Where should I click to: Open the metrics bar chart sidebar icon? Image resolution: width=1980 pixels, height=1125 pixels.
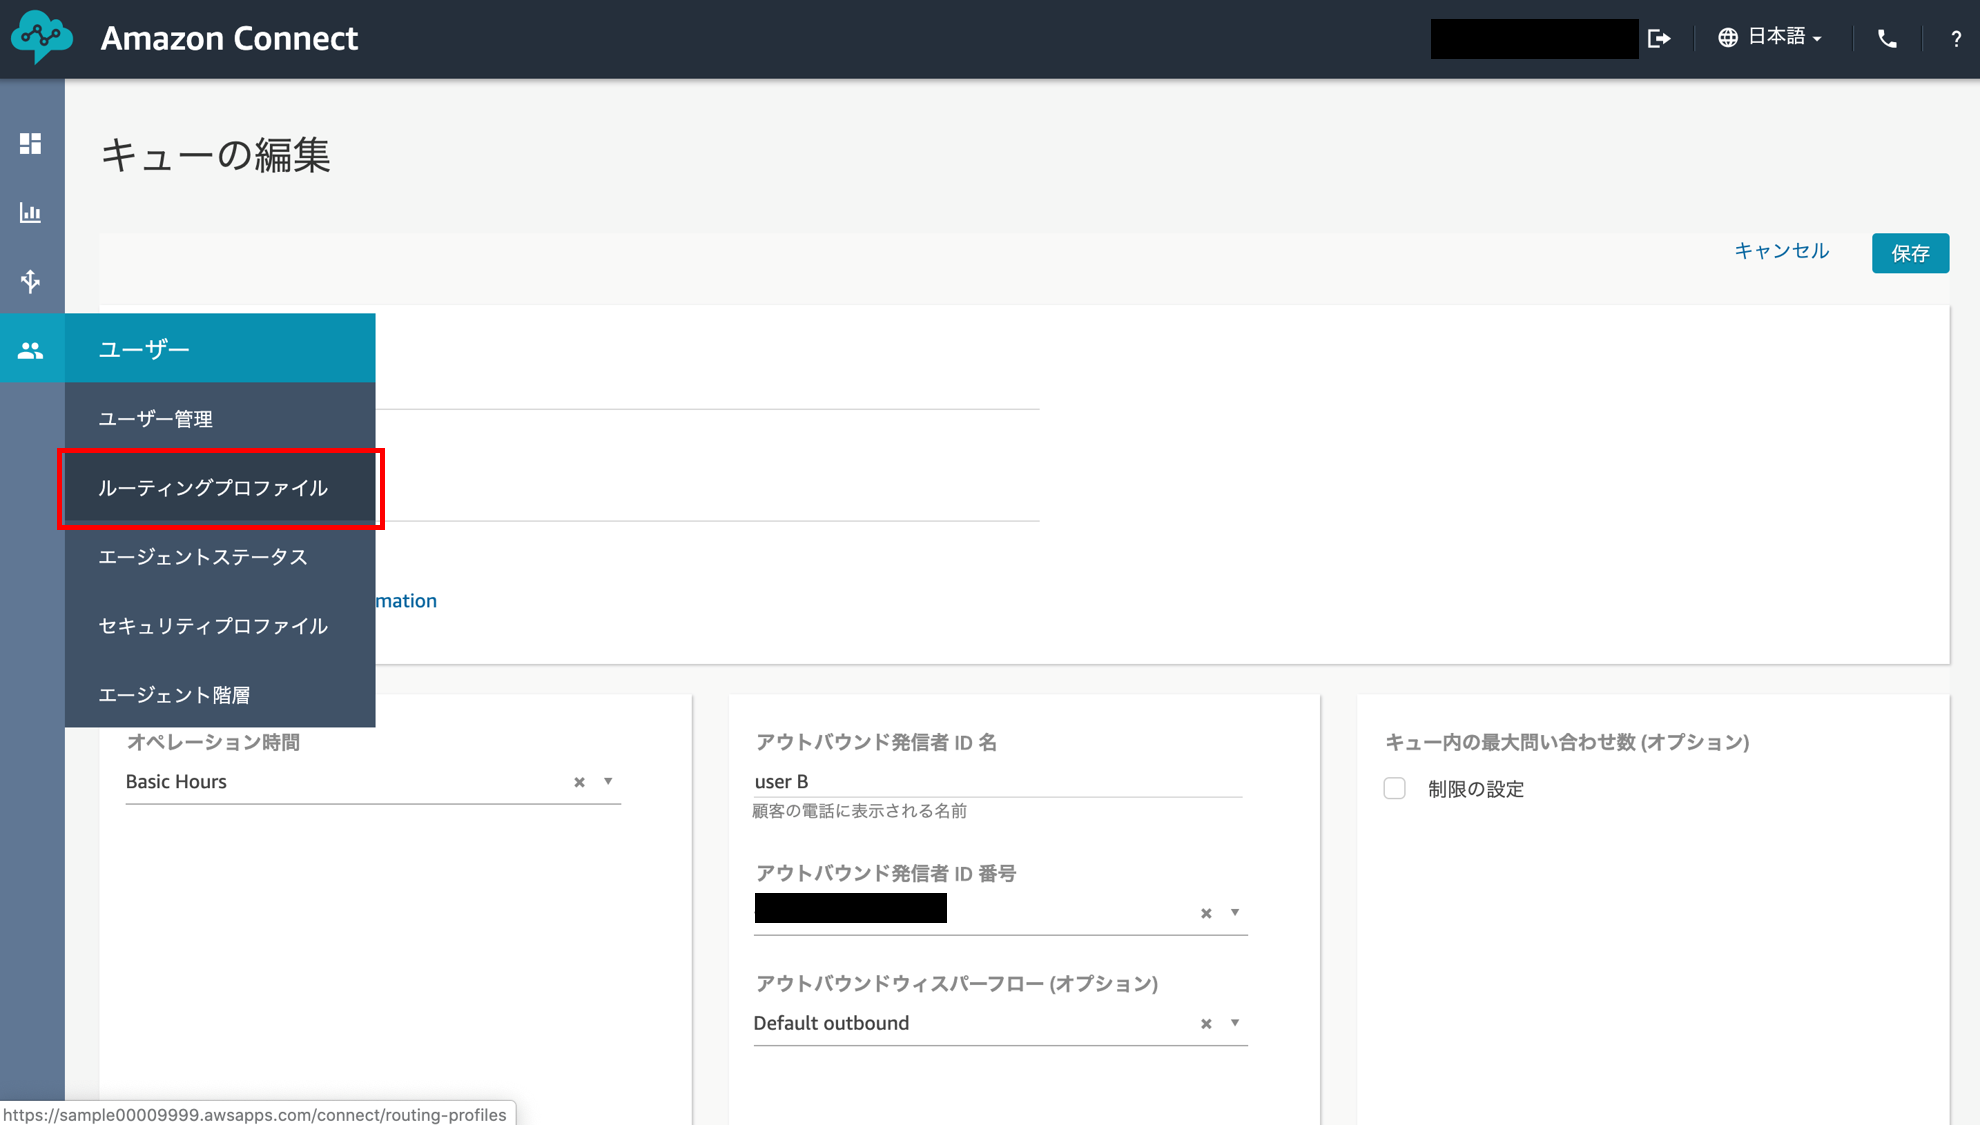pos(31,212)
